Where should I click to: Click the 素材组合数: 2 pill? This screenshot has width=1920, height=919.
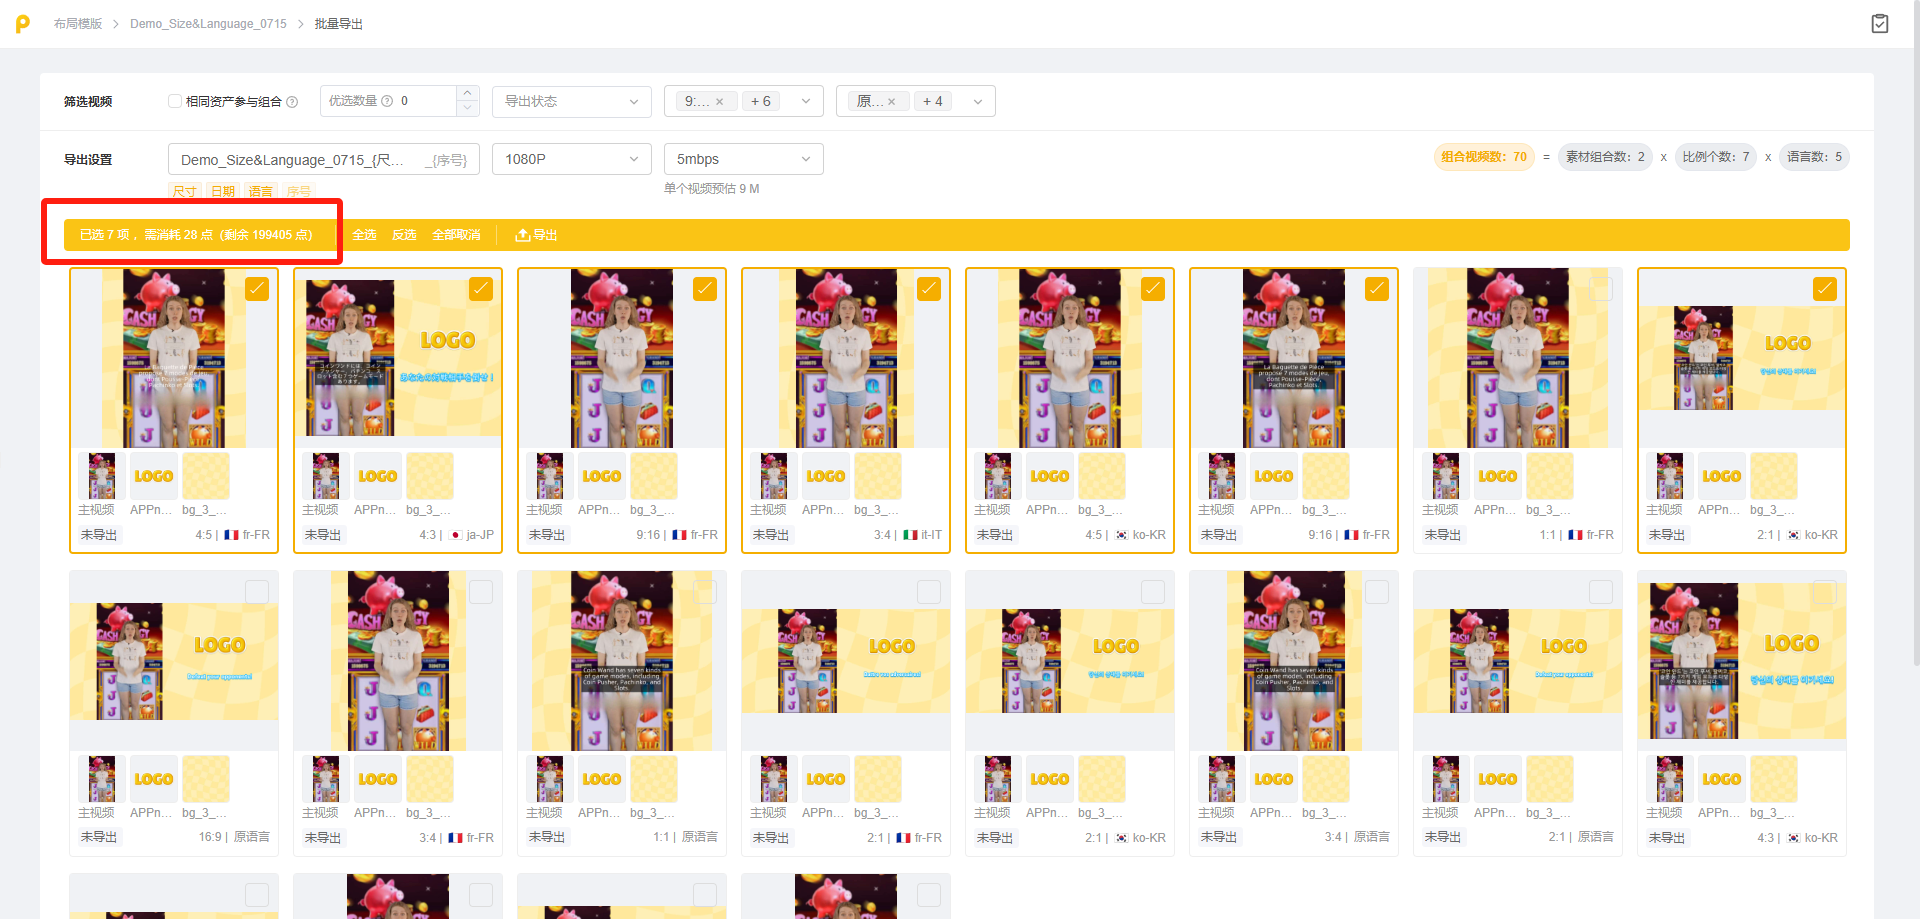click(1605, 157)
